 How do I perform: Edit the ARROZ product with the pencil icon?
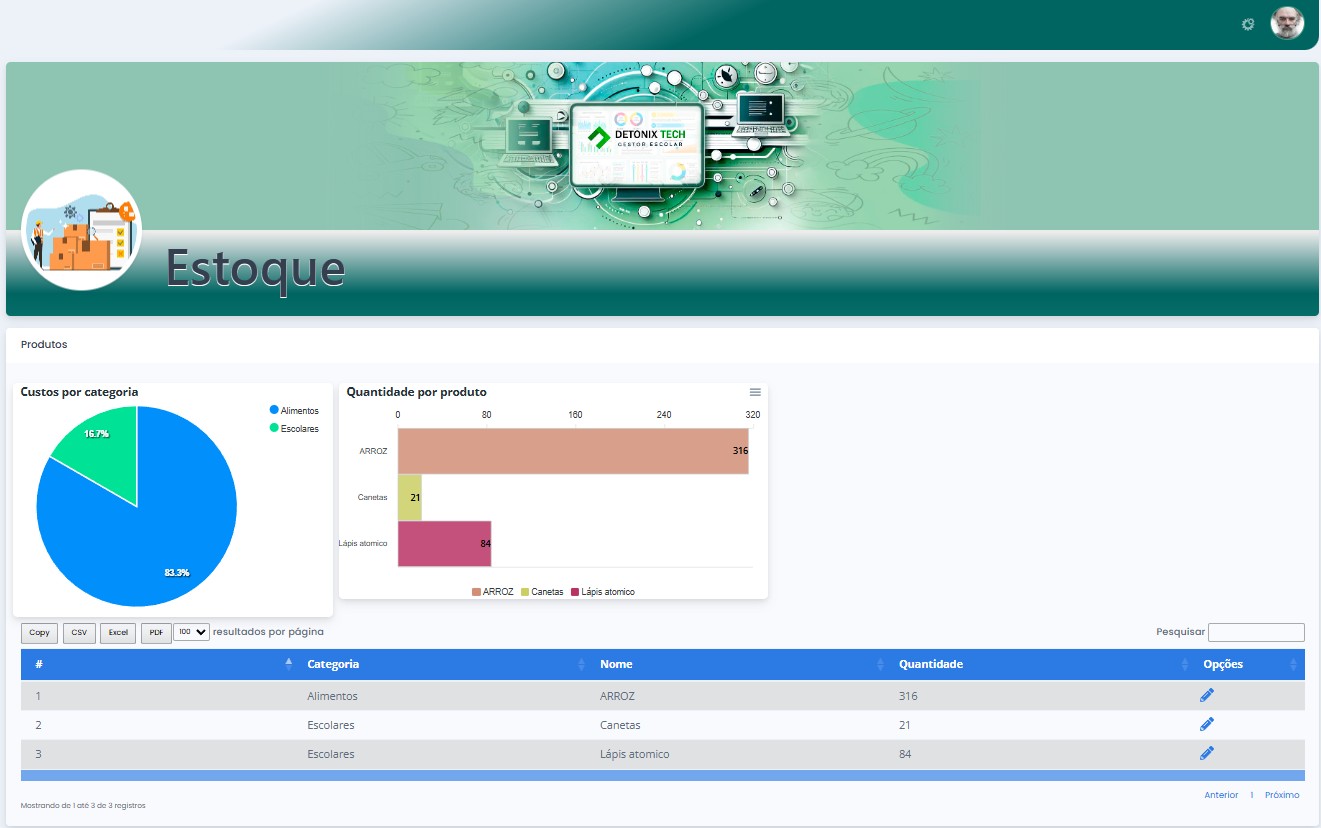coord(1207,695)
